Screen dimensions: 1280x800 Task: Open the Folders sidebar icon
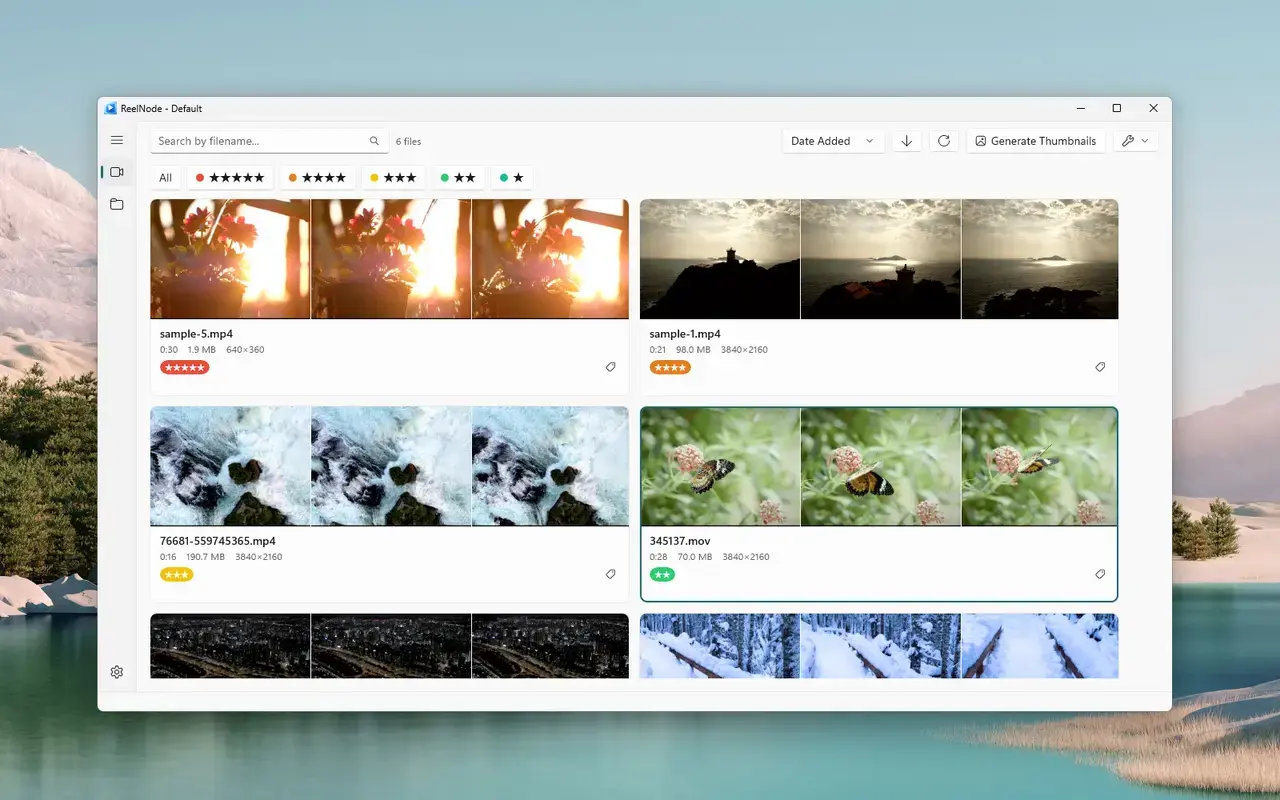pyautogui.click(x=117, y=204)
